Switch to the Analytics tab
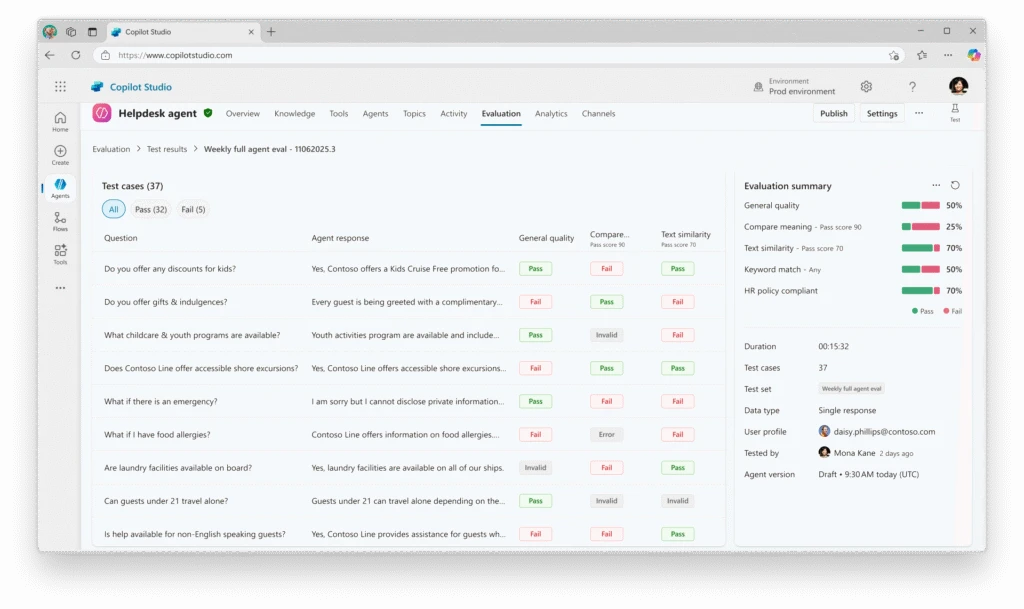Screen dimensions: 1024x609 pos(551,114)
